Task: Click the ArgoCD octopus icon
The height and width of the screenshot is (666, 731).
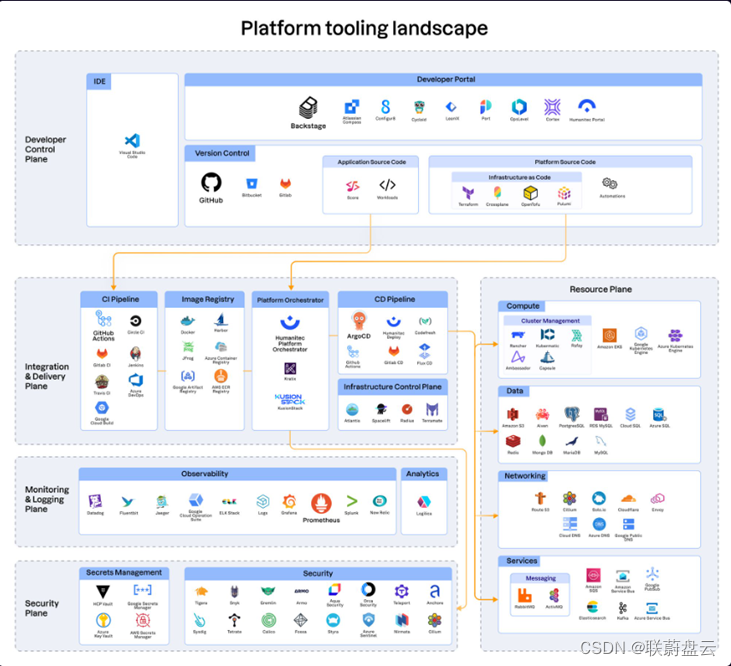Action: click(359, 321)
